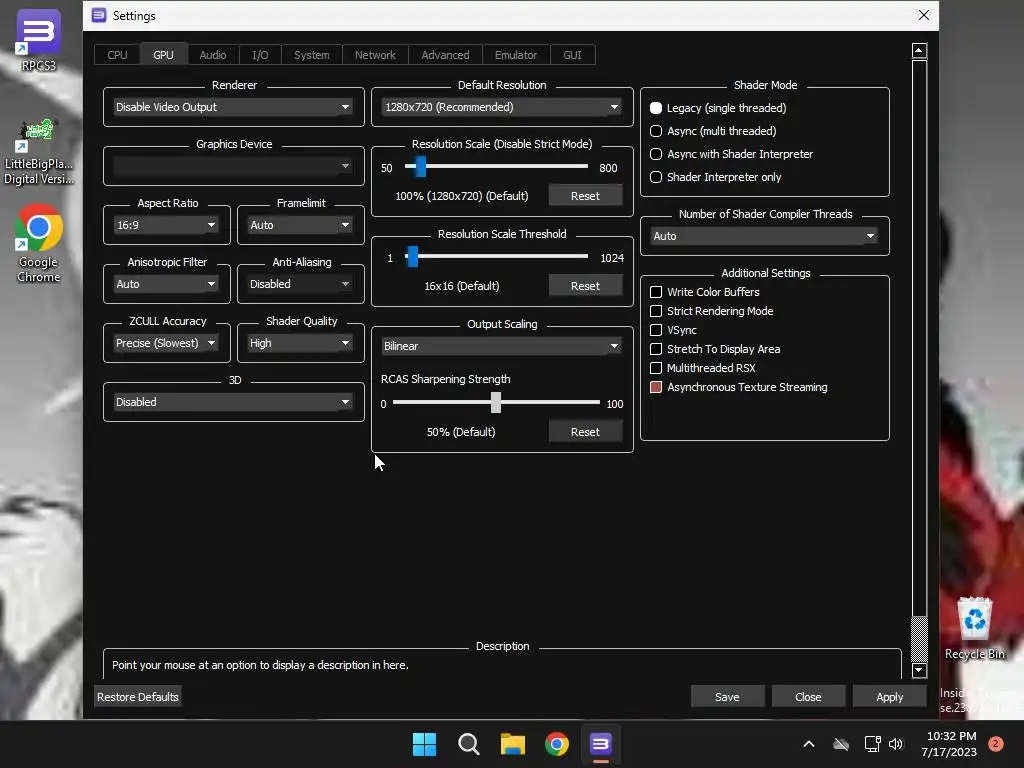Open the Framelimit dropdown
The width and height of the screenshot is (1024, 768).
(x=300, y=225)
